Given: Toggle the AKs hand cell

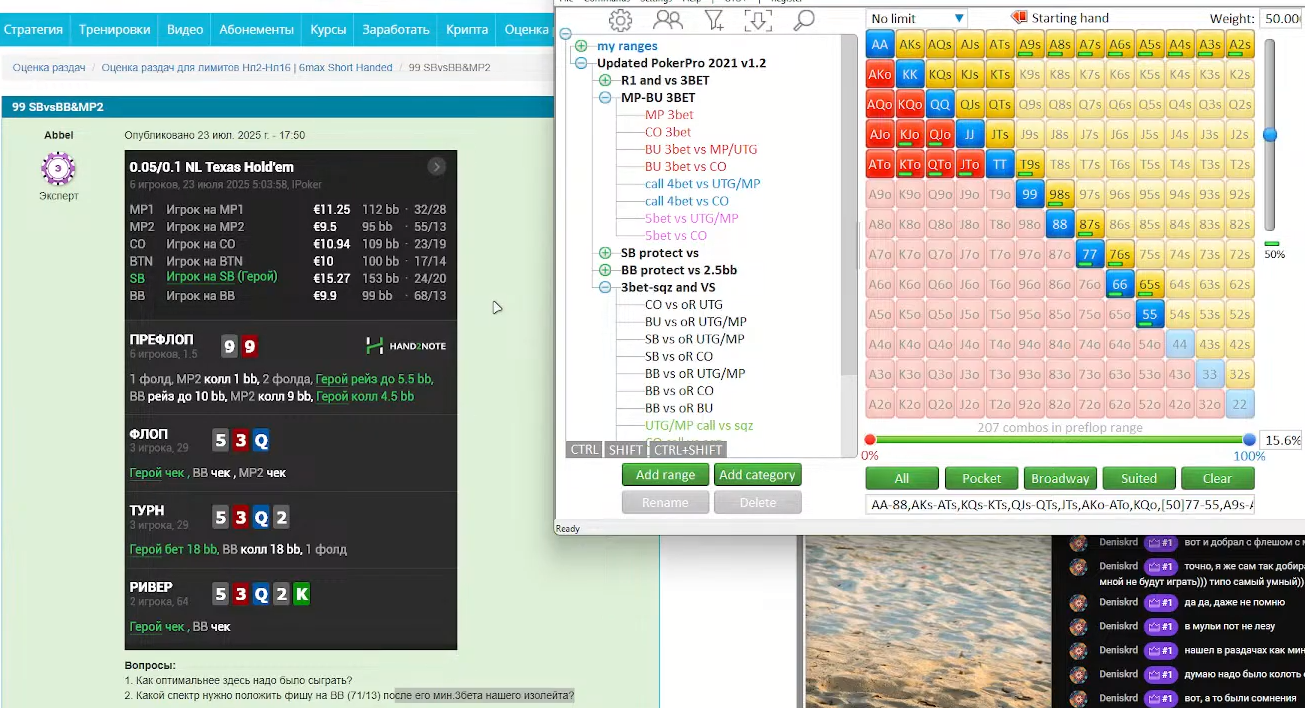Looking at the screenshot, I should click(910, 45).
